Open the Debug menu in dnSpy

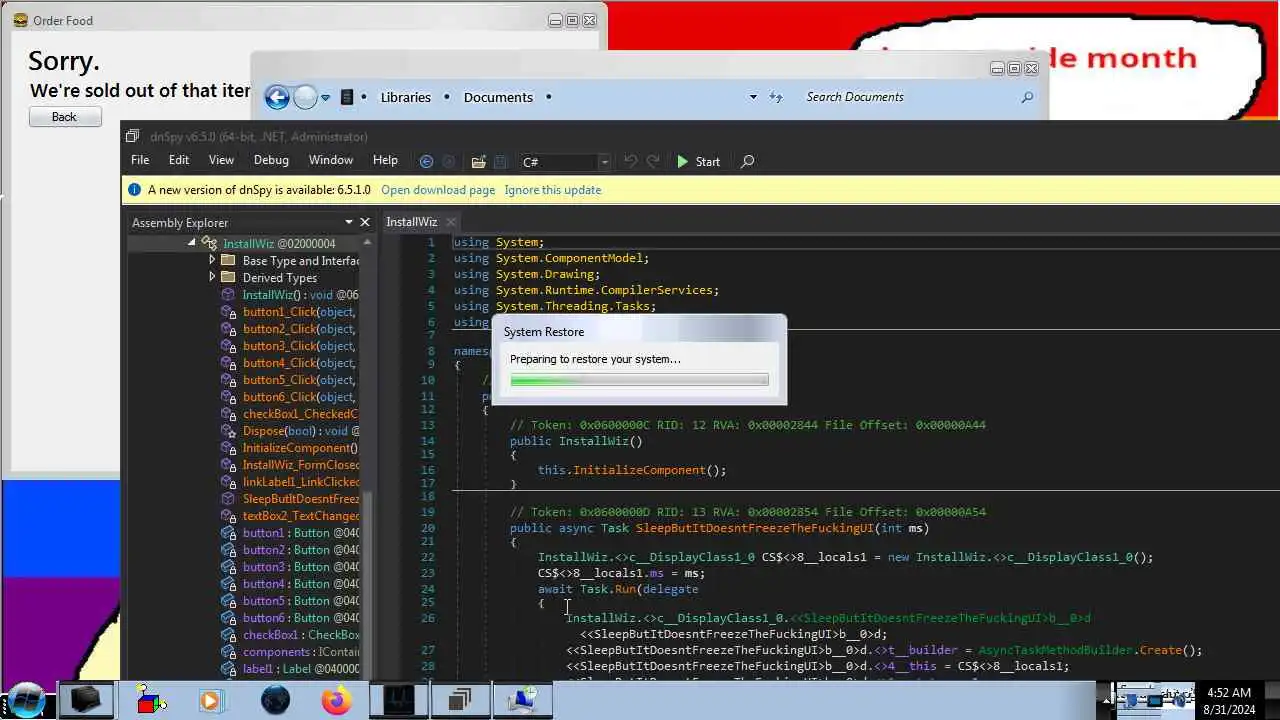271,160
